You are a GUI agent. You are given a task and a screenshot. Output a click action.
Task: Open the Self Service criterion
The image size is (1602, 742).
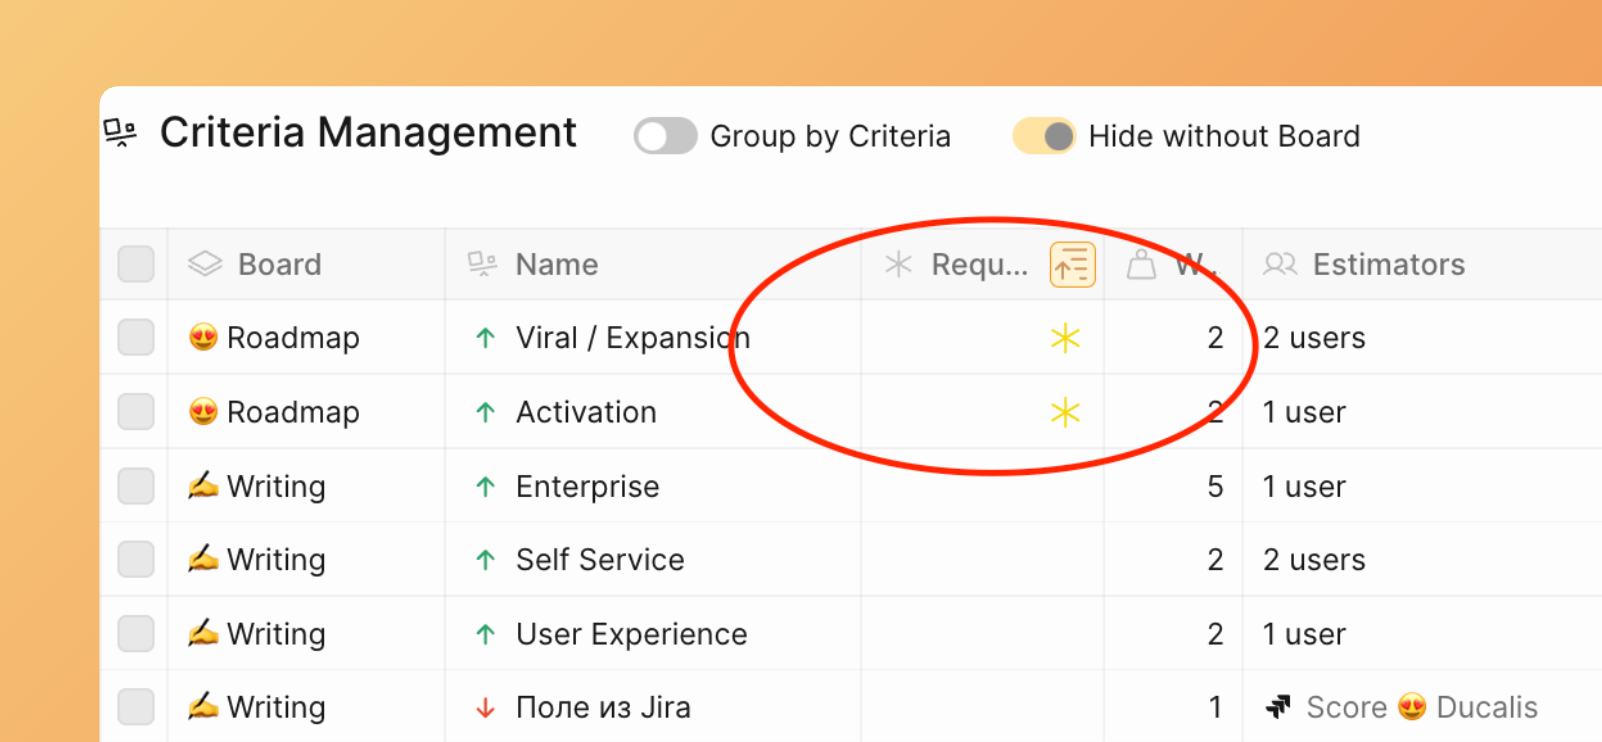600,560
